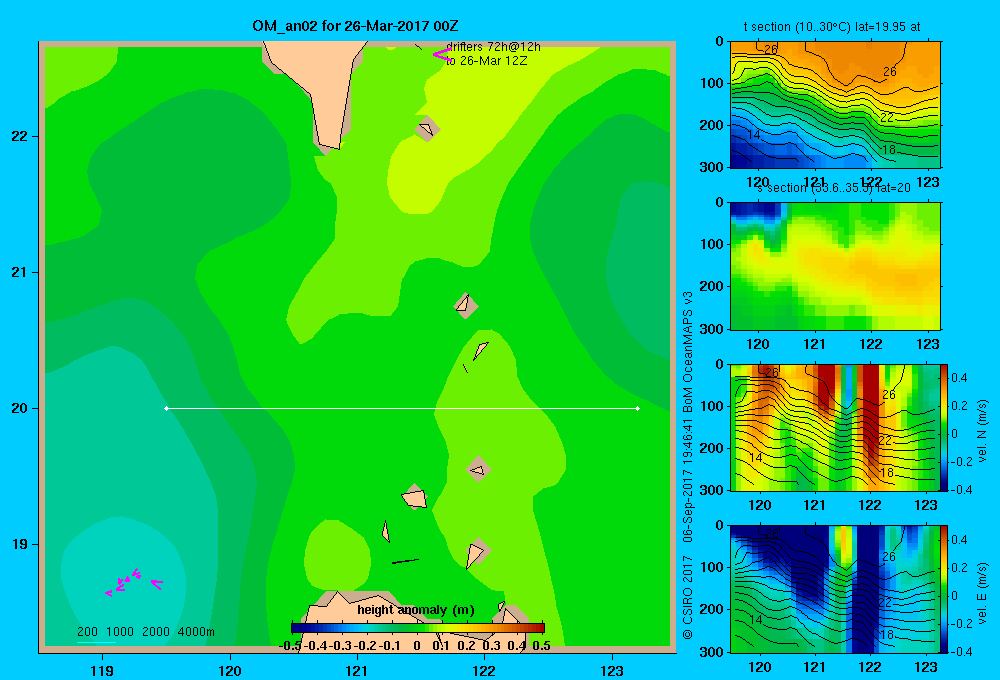Click the 'height anomaly (m)' label

(x=416, y=610)
